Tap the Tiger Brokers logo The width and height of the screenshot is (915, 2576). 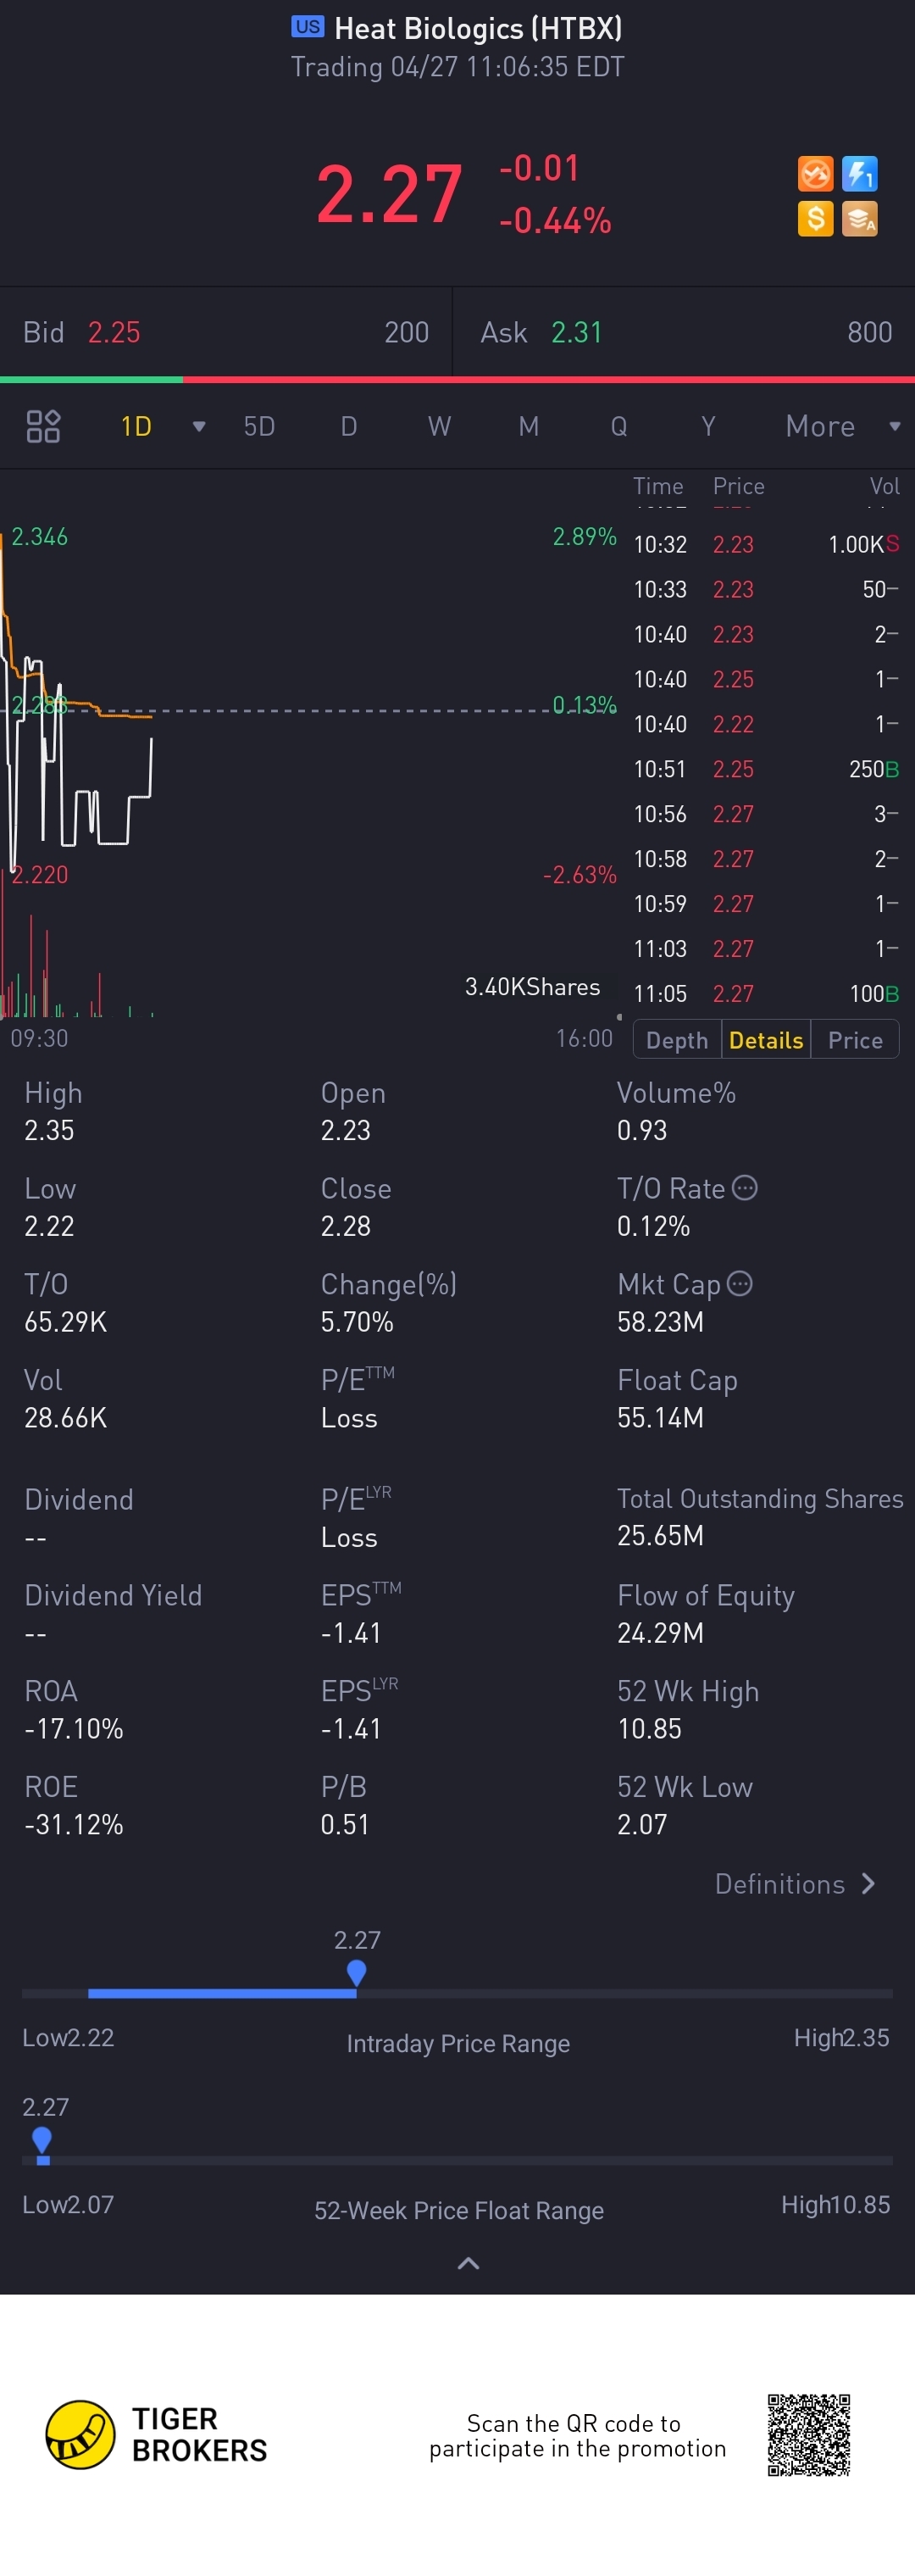point(81,2434)
